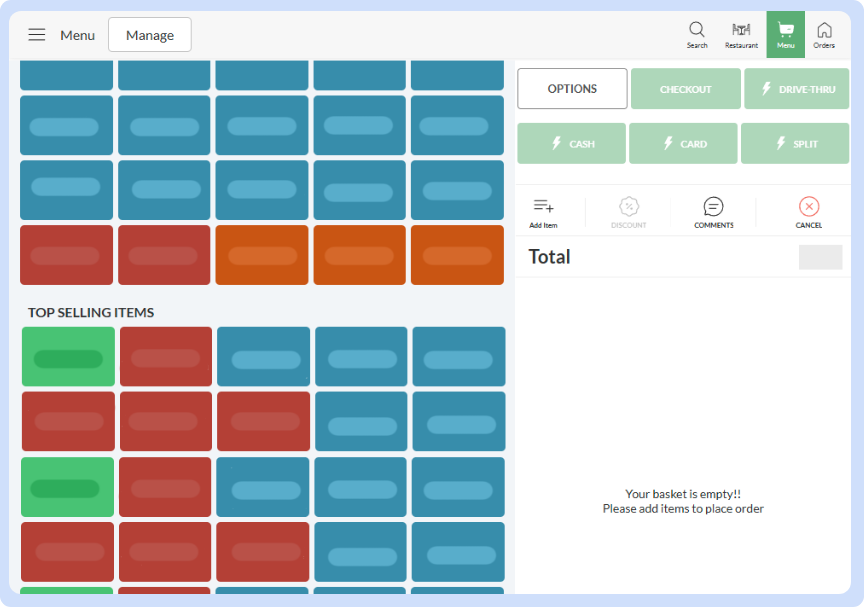Viewport: 864px width, 607px height.
Task: Open the OPTIONS button
Action: coord(572,89)
